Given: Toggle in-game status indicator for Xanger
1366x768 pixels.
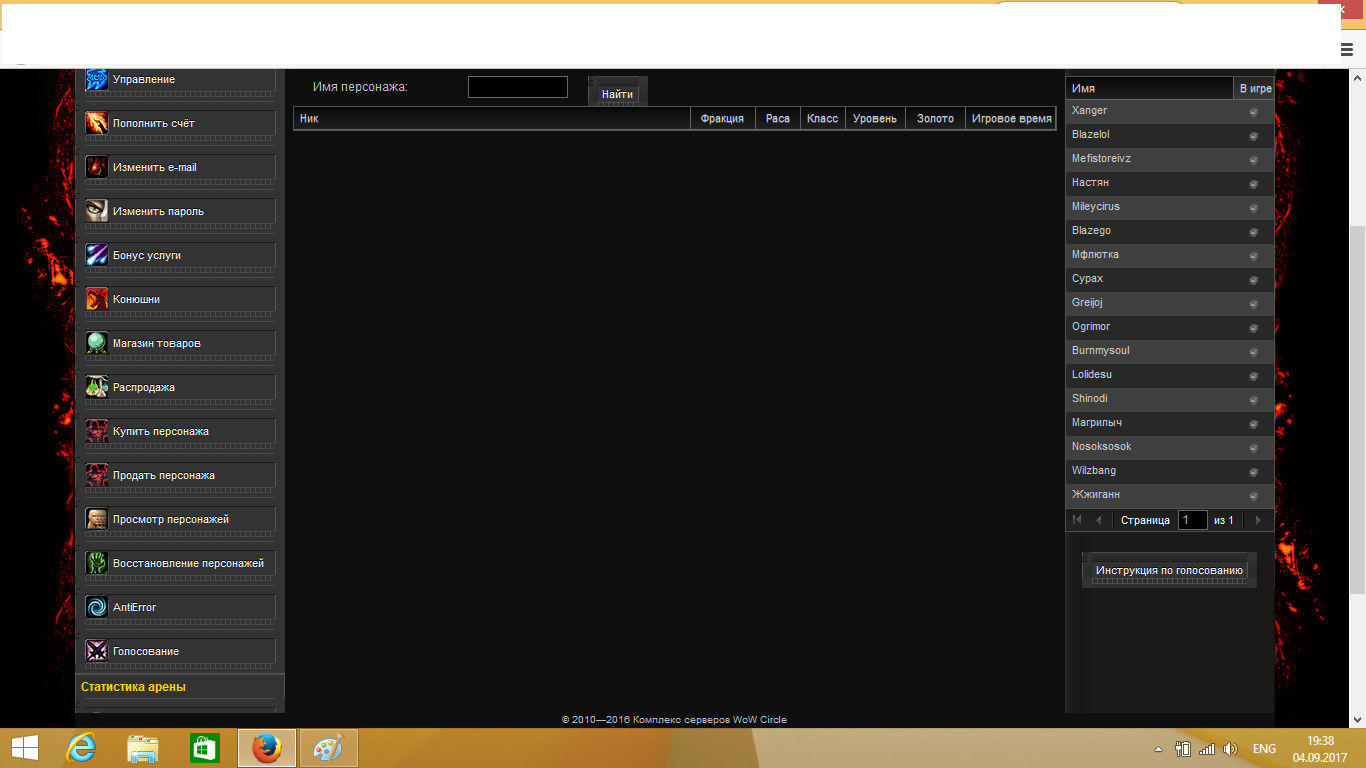Looking at the screenshot, I should [x=1253, y=112].
